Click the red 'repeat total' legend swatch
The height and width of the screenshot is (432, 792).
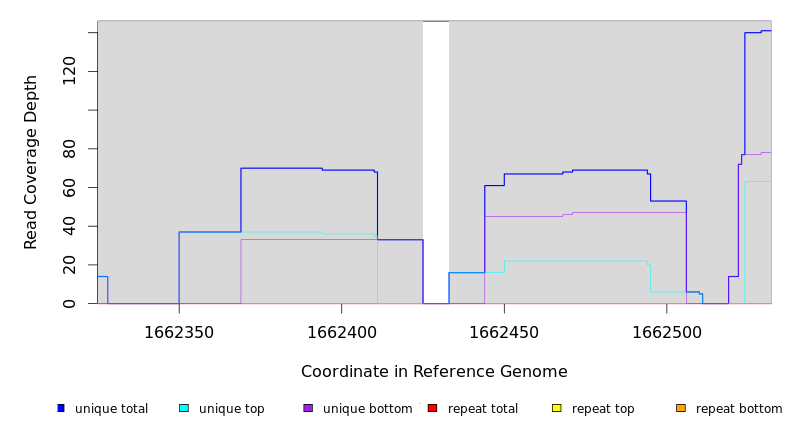(432, 408)
